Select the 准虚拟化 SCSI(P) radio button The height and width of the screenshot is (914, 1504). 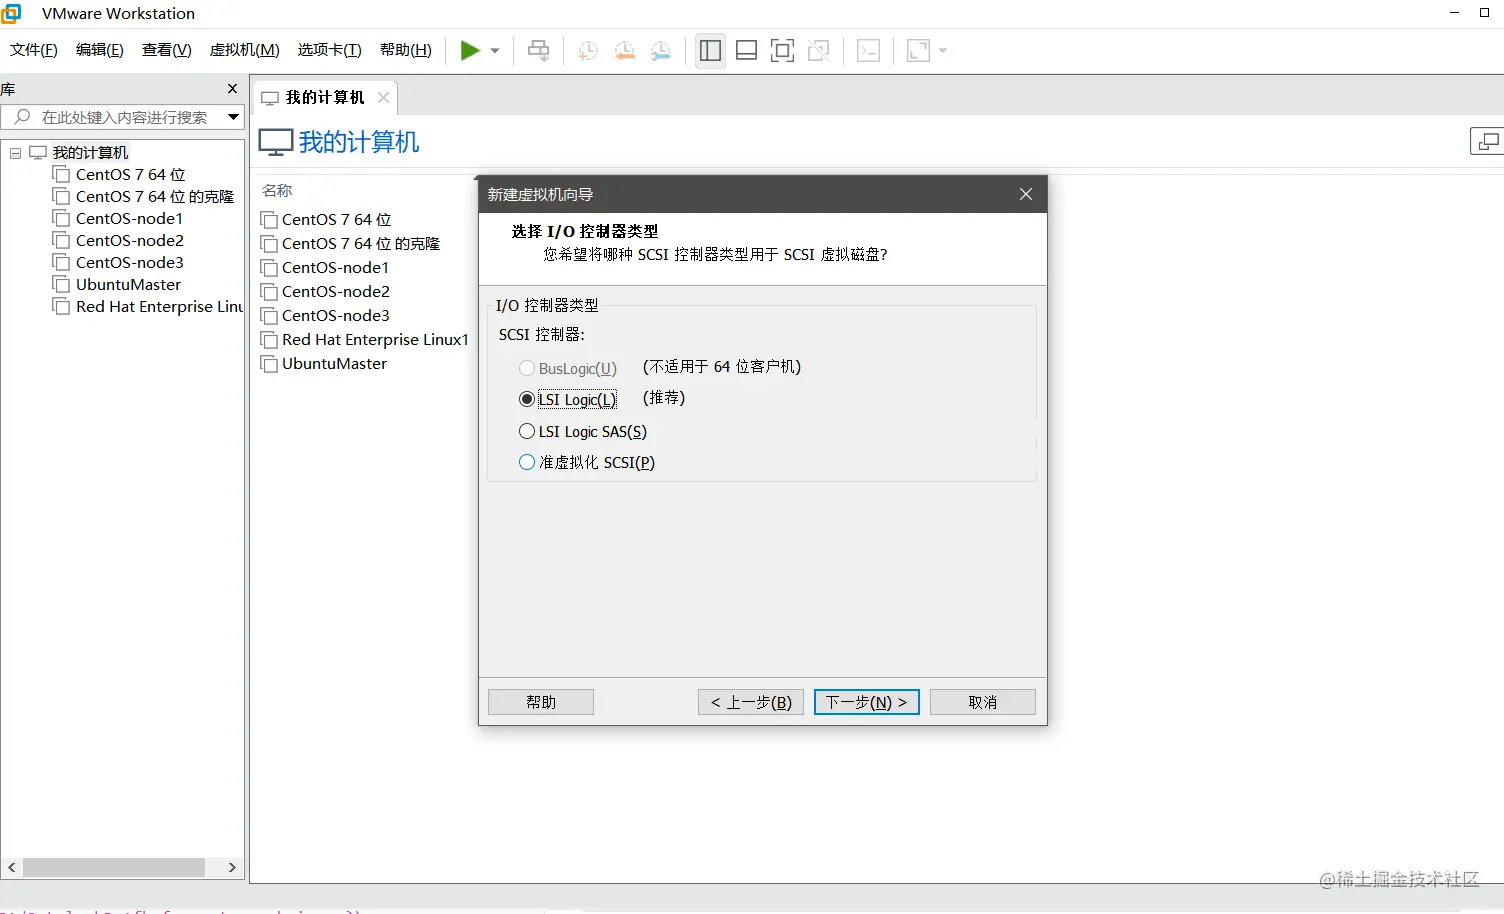click(527, 463)
